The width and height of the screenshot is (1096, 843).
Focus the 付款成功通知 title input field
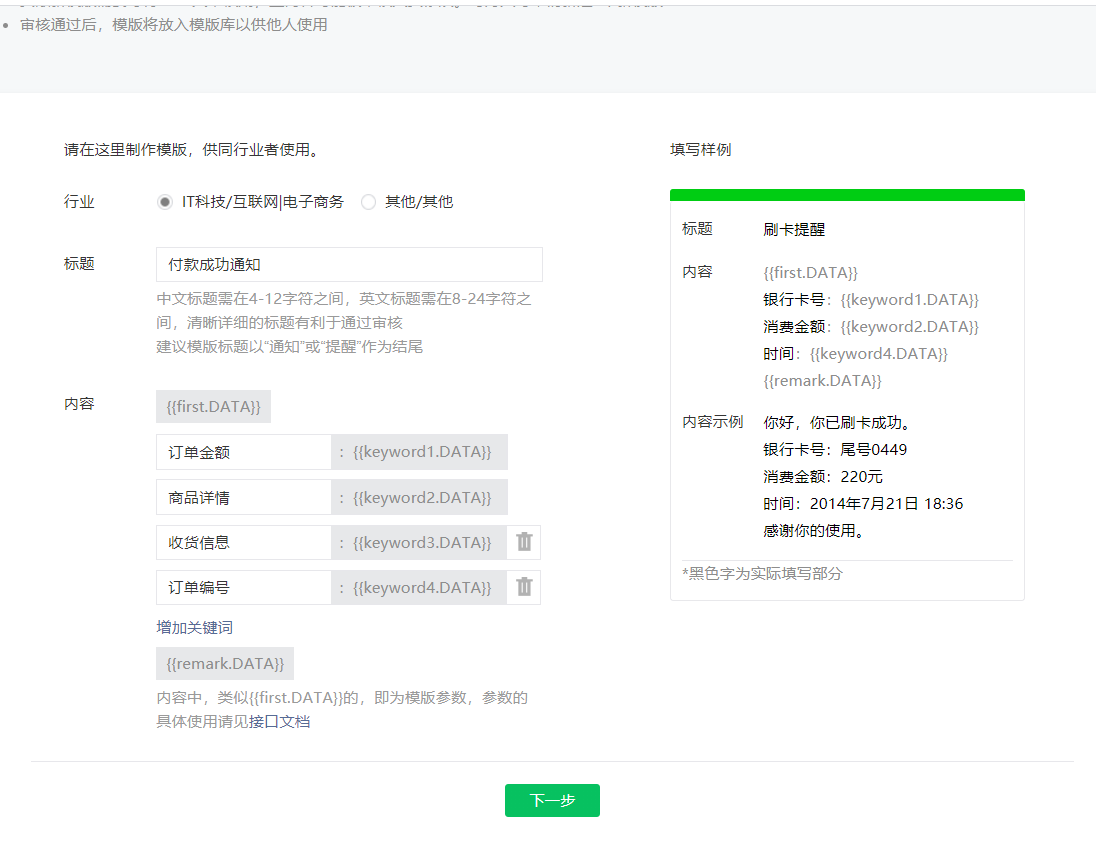349,265
